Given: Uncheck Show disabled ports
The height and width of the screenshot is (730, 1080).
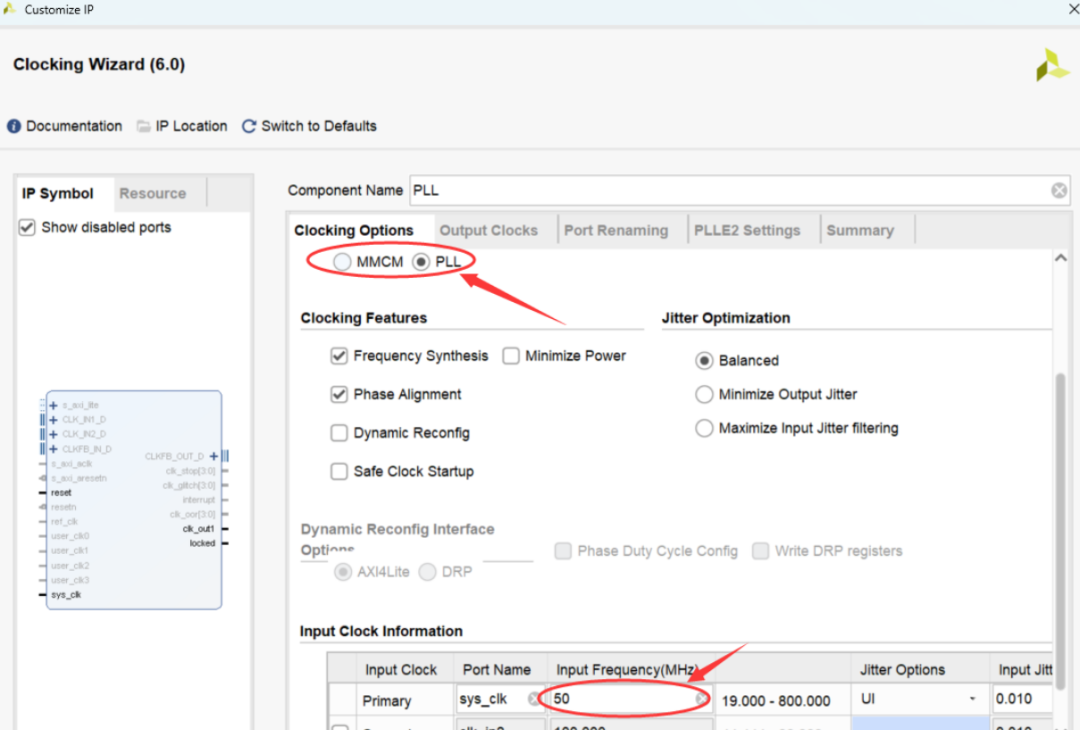Looking at the screenshot, I should pyautogui.click(x=27, y=228).
